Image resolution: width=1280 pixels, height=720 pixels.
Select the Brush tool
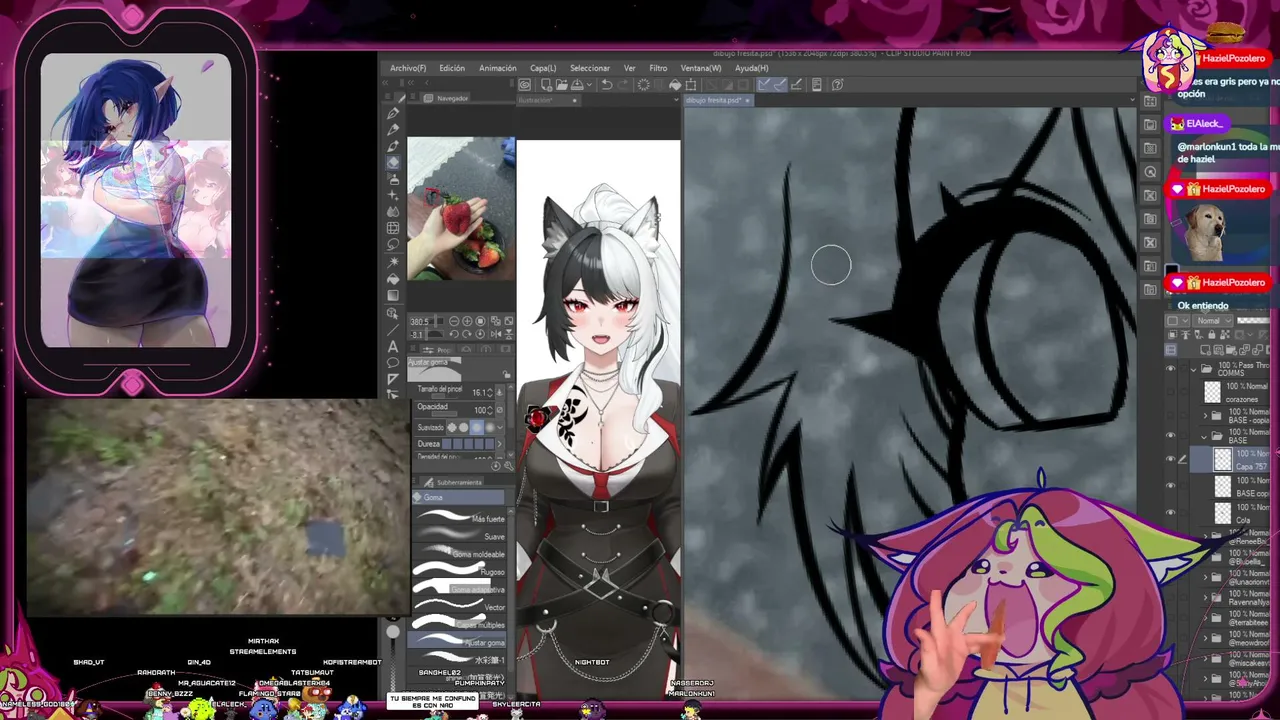393,146
